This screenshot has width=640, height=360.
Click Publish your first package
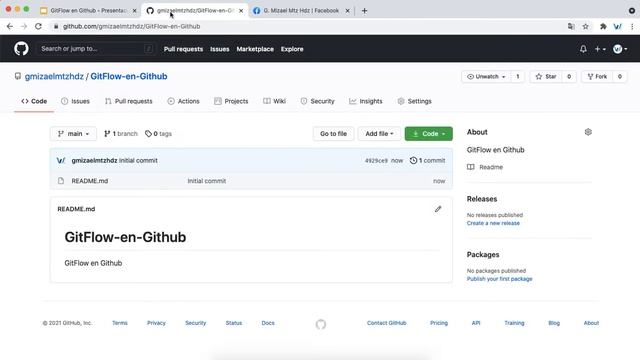point(500,279)
